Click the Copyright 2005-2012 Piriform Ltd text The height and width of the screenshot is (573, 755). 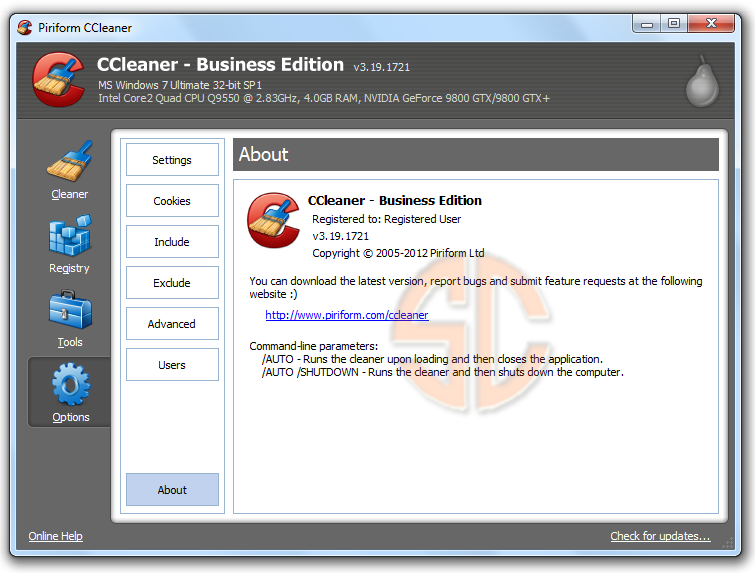[398, 253]
